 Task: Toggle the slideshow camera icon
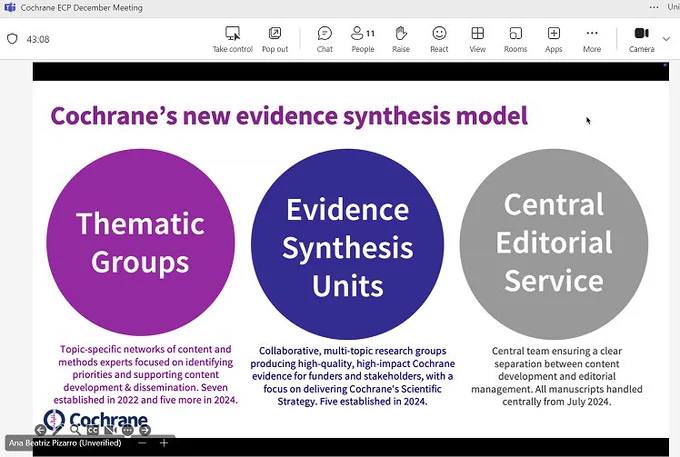110,430
